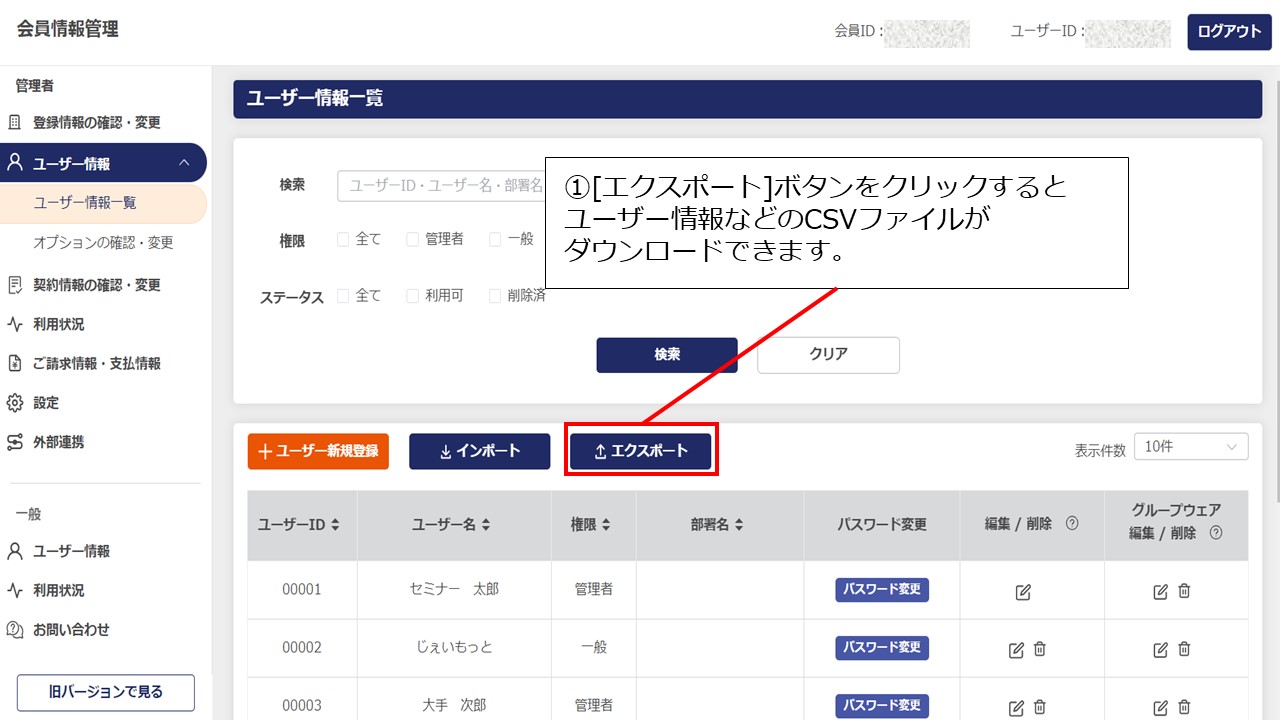This screenshot has width=1280, height=720.
Task: Collapse the ユーザー情報 sidebar section
Action: [183, 163]
